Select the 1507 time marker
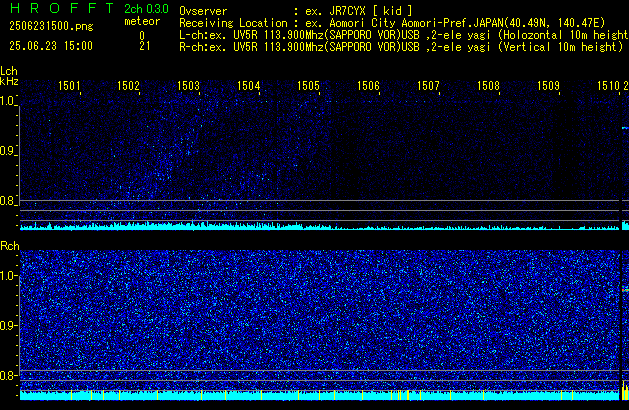The image size is (629, 410). click(x=428, y=86)
